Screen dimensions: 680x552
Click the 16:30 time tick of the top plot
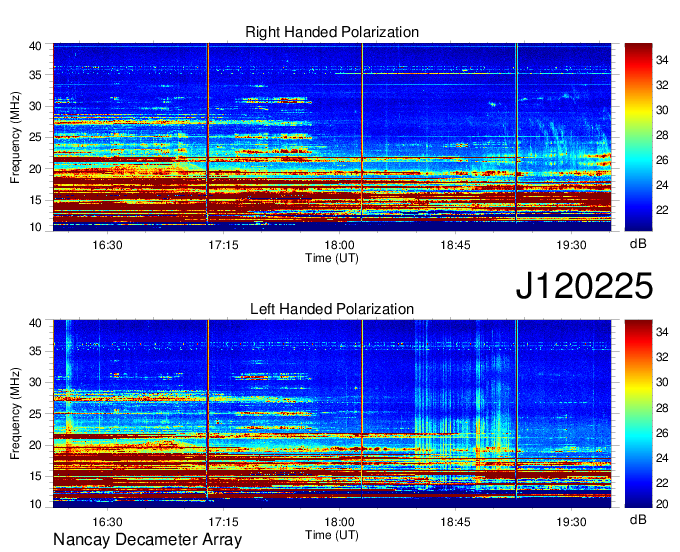(108, 245)
